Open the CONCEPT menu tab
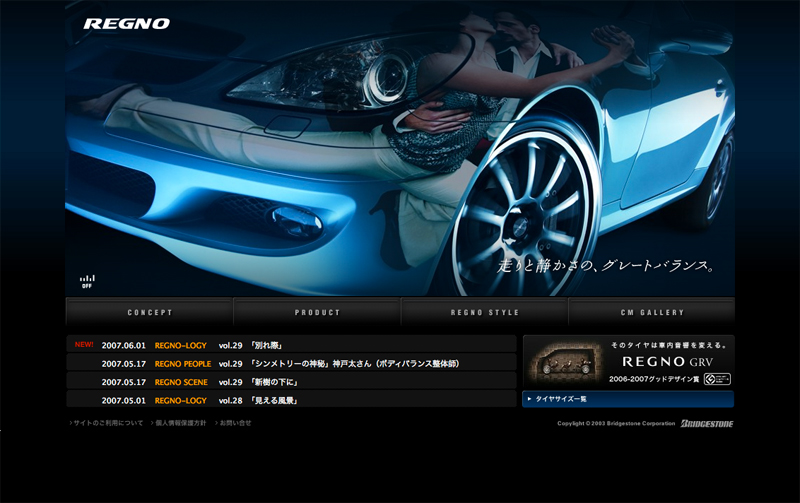 [149, 312]
